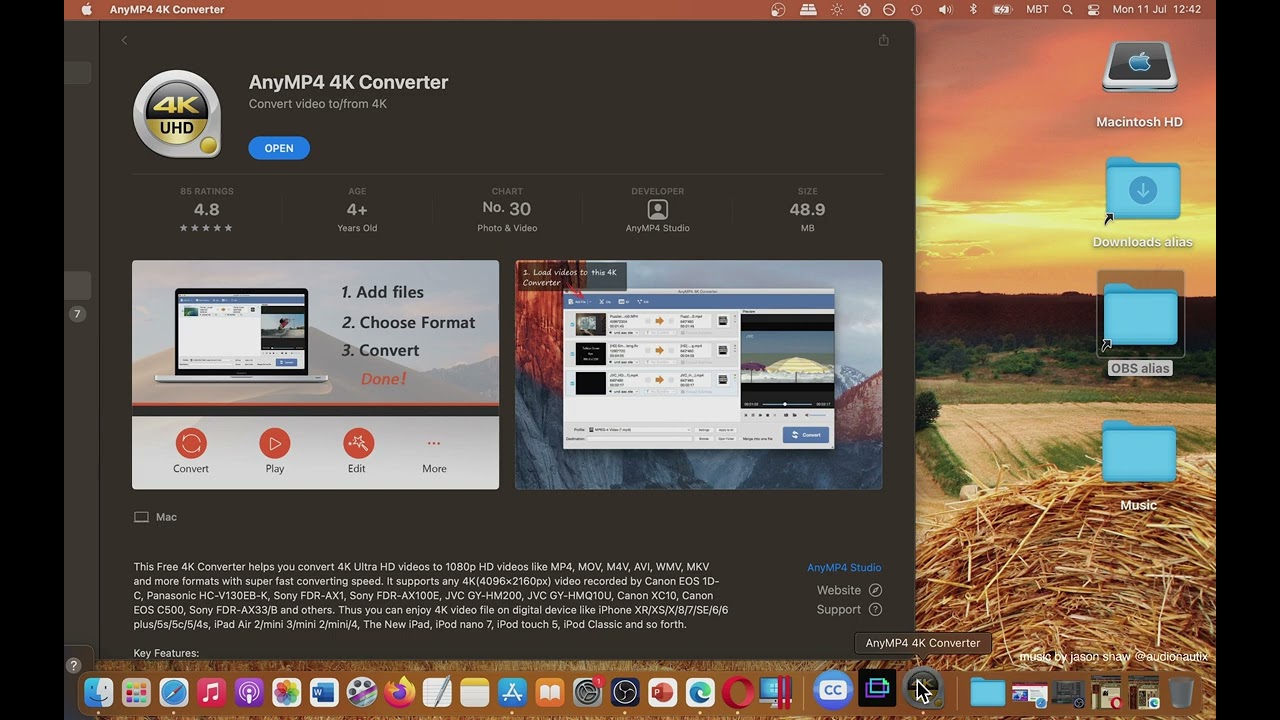Click the 48.9 MB size value
This screenshot has height=720, width=1280.
[x=807, y=210]
